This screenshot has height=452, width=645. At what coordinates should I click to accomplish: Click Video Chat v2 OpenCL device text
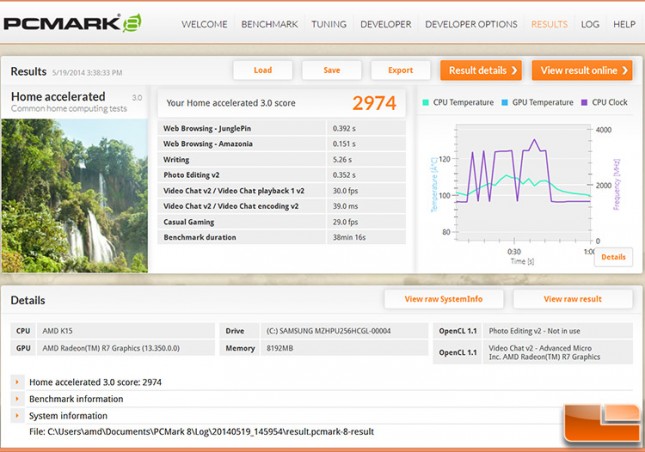[x=544, y=352]
